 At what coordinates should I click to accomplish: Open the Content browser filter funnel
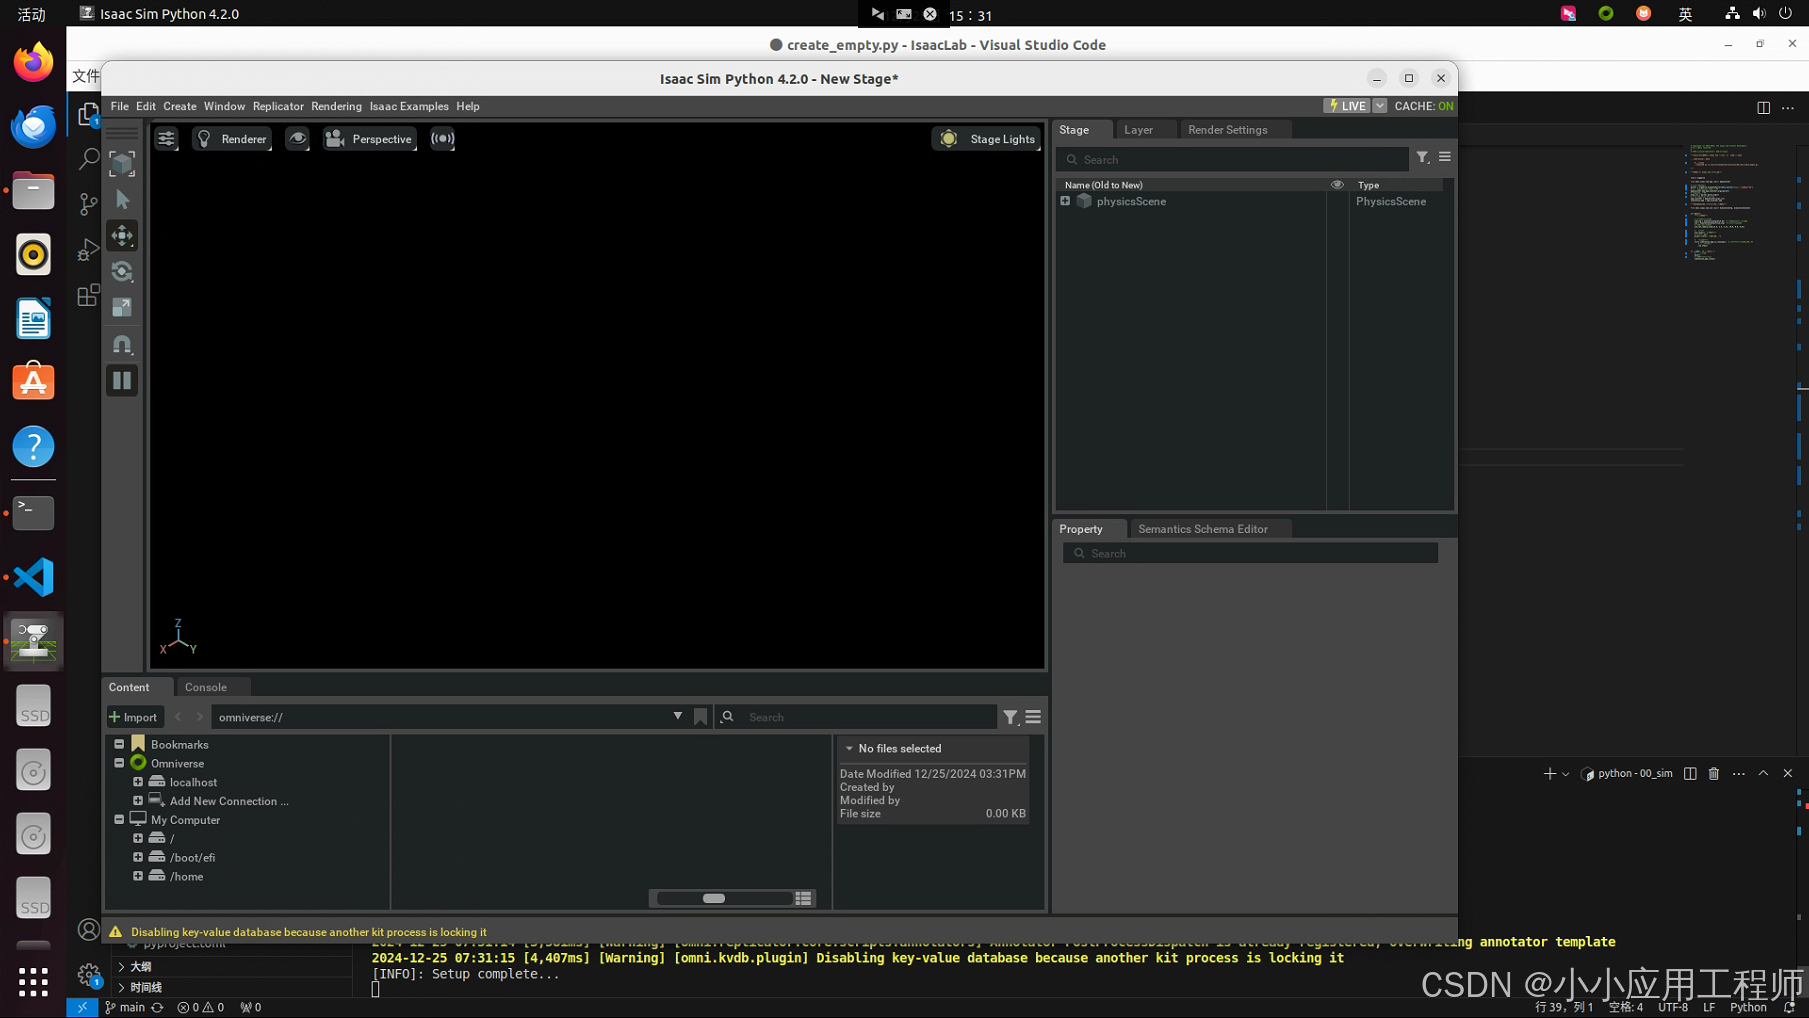click(1011, 717)
